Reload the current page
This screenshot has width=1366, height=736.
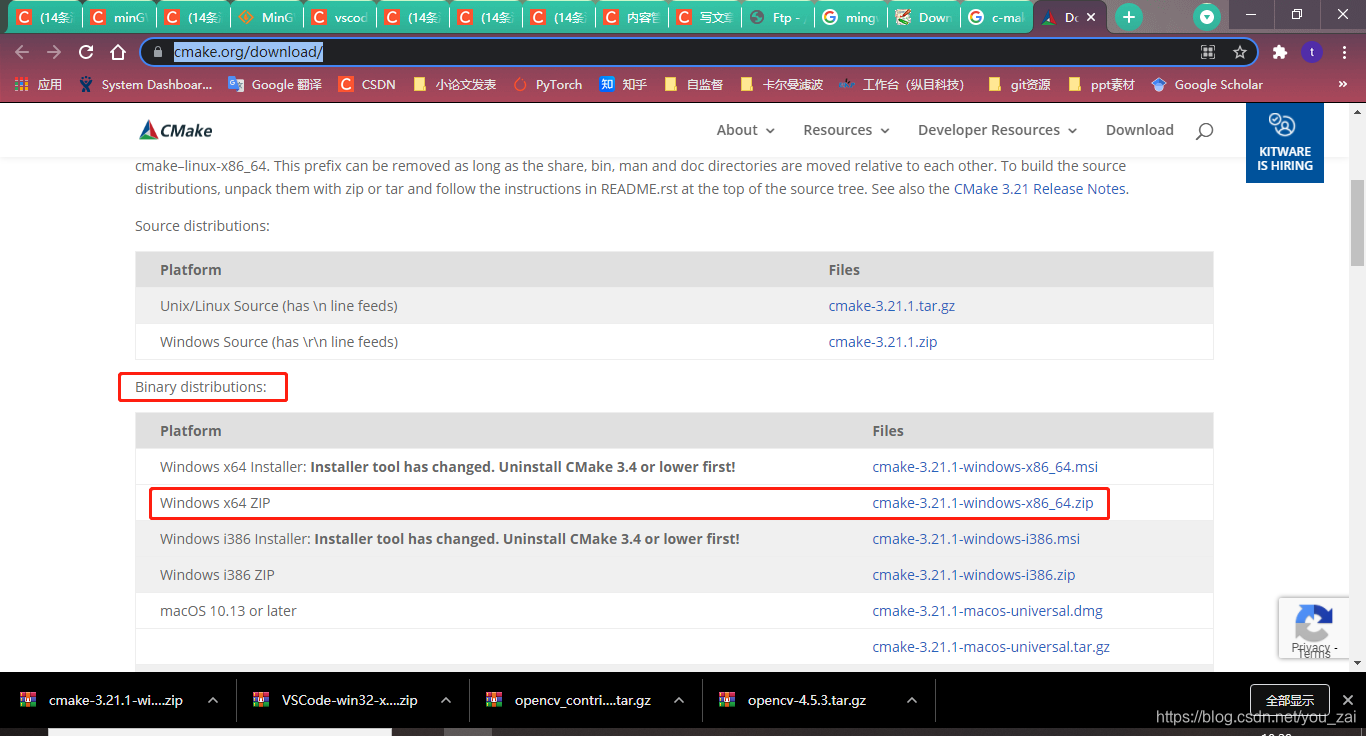click(86, 52)
